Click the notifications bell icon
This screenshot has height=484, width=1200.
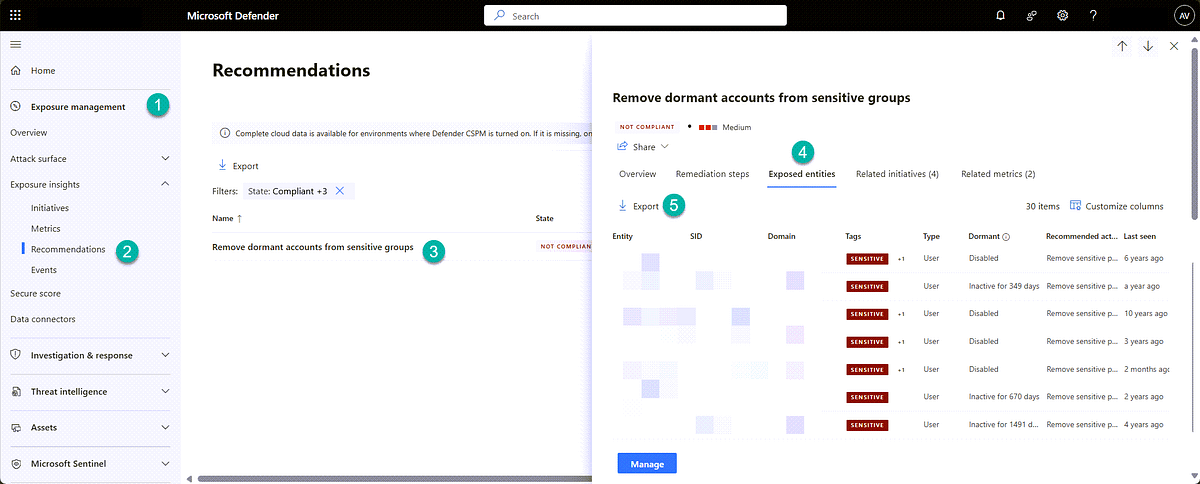[1001, 15]
